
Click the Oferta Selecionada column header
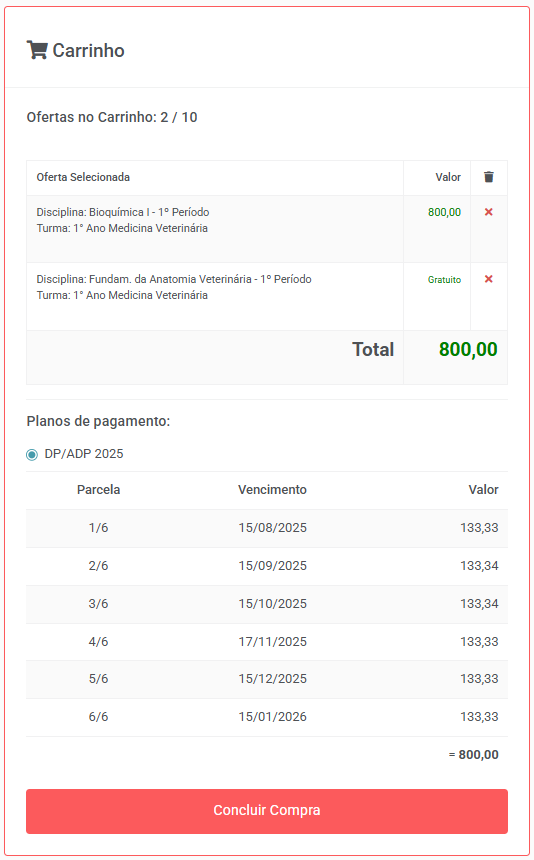point(83,177)
